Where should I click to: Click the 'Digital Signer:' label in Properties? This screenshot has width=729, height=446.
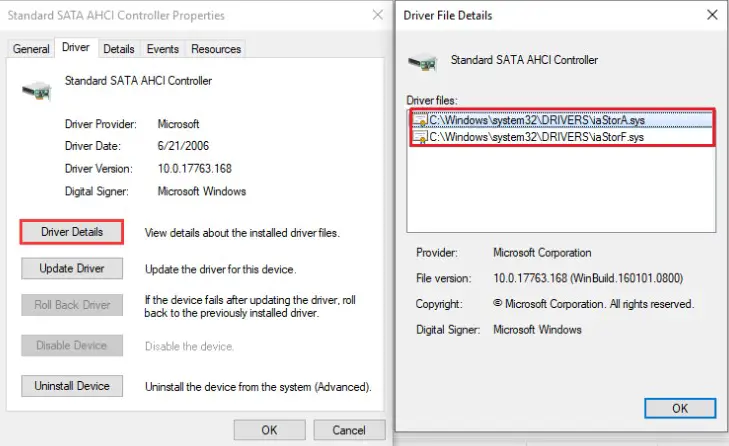(97, 191)
